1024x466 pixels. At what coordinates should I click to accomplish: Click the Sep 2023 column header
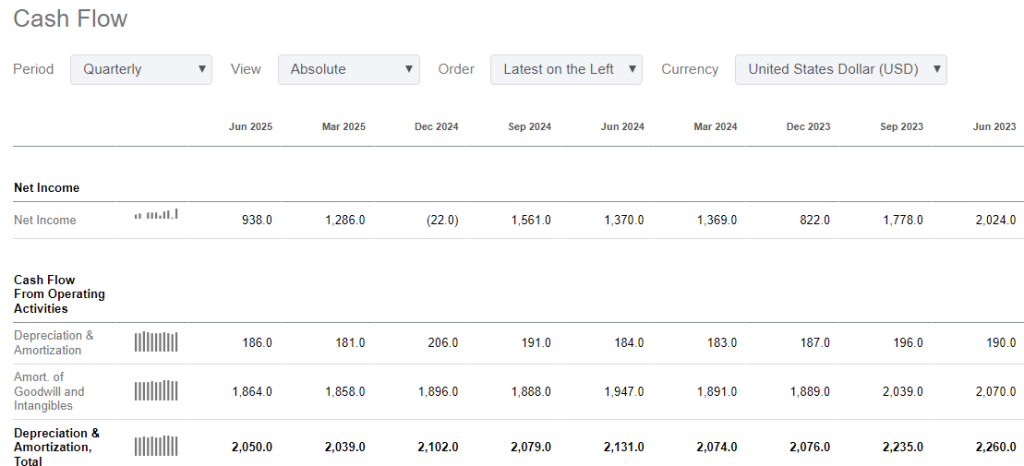pos(901,127)
